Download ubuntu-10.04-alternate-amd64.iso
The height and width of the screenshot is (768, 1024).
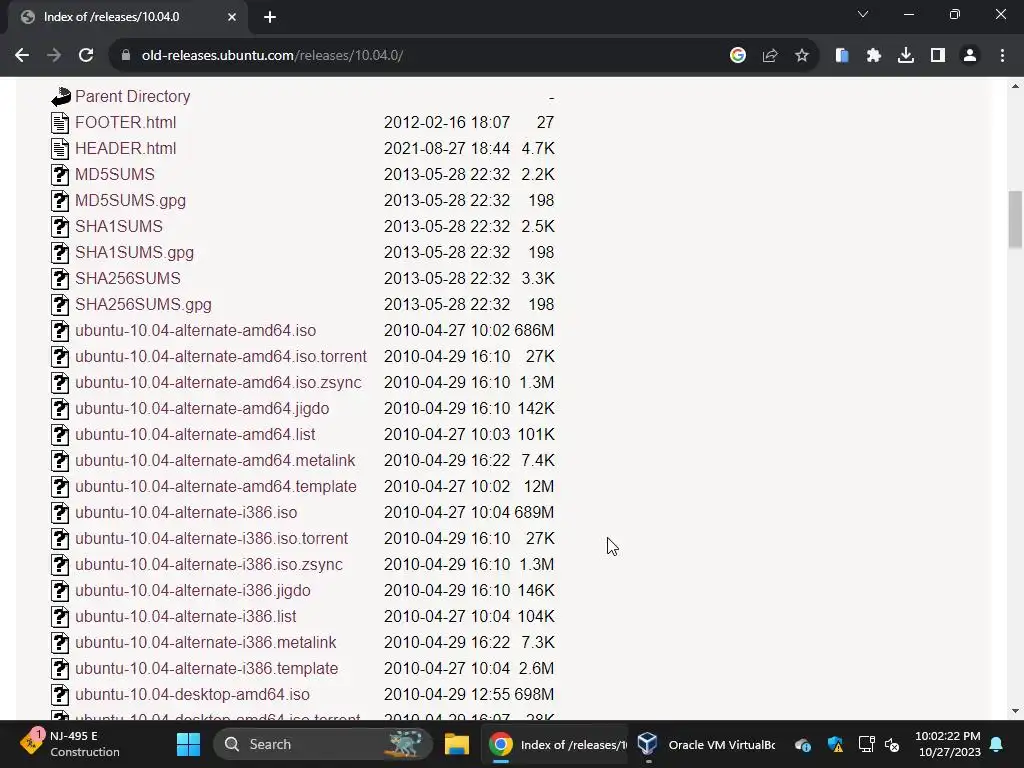195,330
